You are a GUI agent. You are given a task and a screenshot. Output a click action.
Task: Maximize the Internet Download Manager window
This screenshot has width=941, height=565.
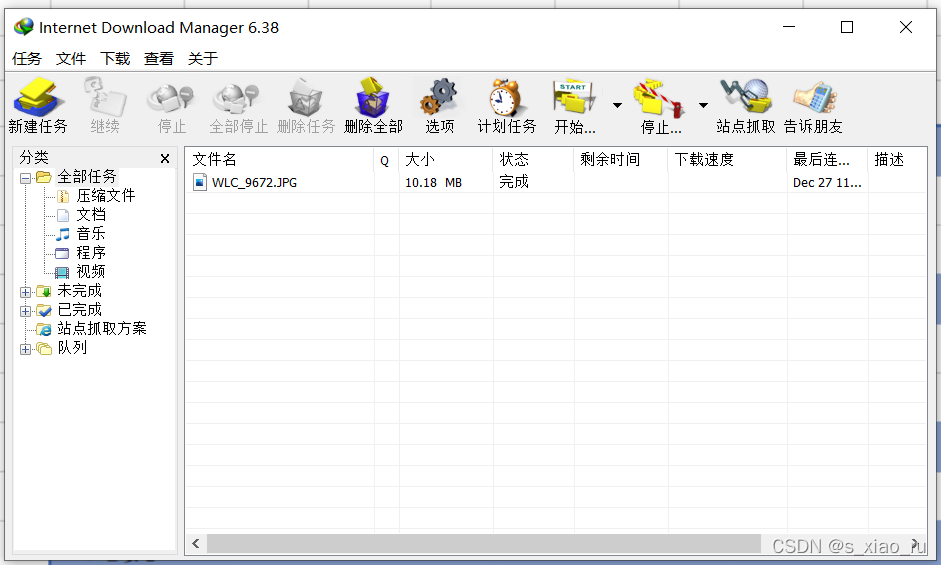pos(847,27)
